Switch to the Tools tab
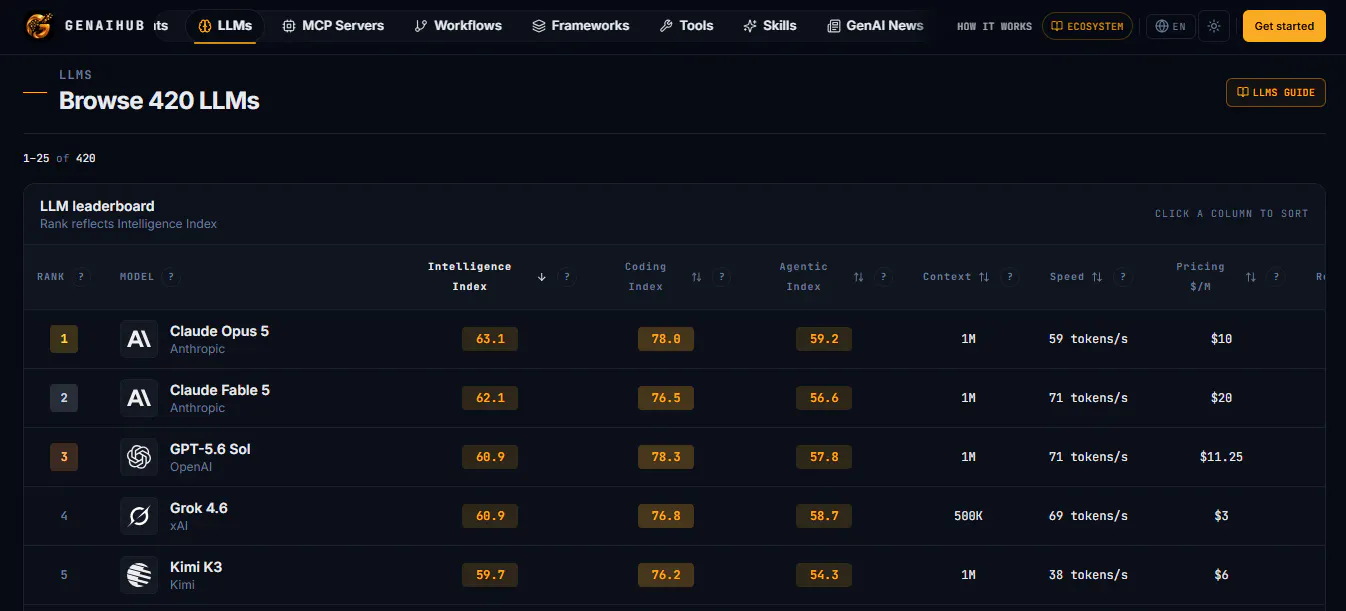The width and height of the screenshot is (1346, 611). click(687, 26)
